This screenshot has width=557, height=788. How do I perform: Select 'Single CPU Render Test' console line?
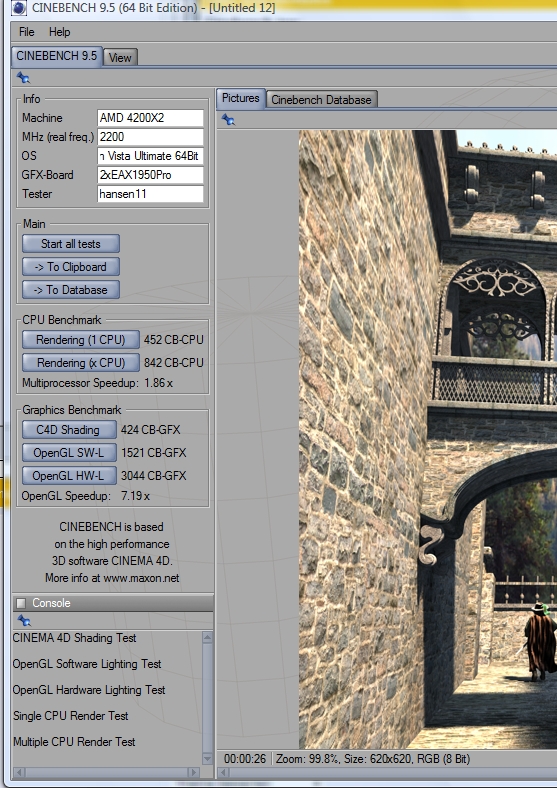tap(70, 716)
